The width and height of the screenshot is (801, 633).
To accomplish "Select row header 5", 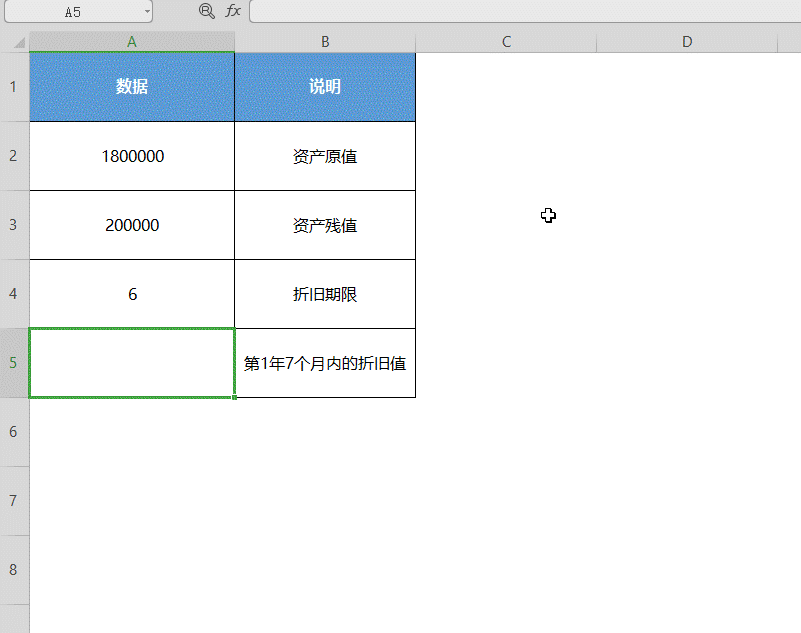I will point(13,363).
